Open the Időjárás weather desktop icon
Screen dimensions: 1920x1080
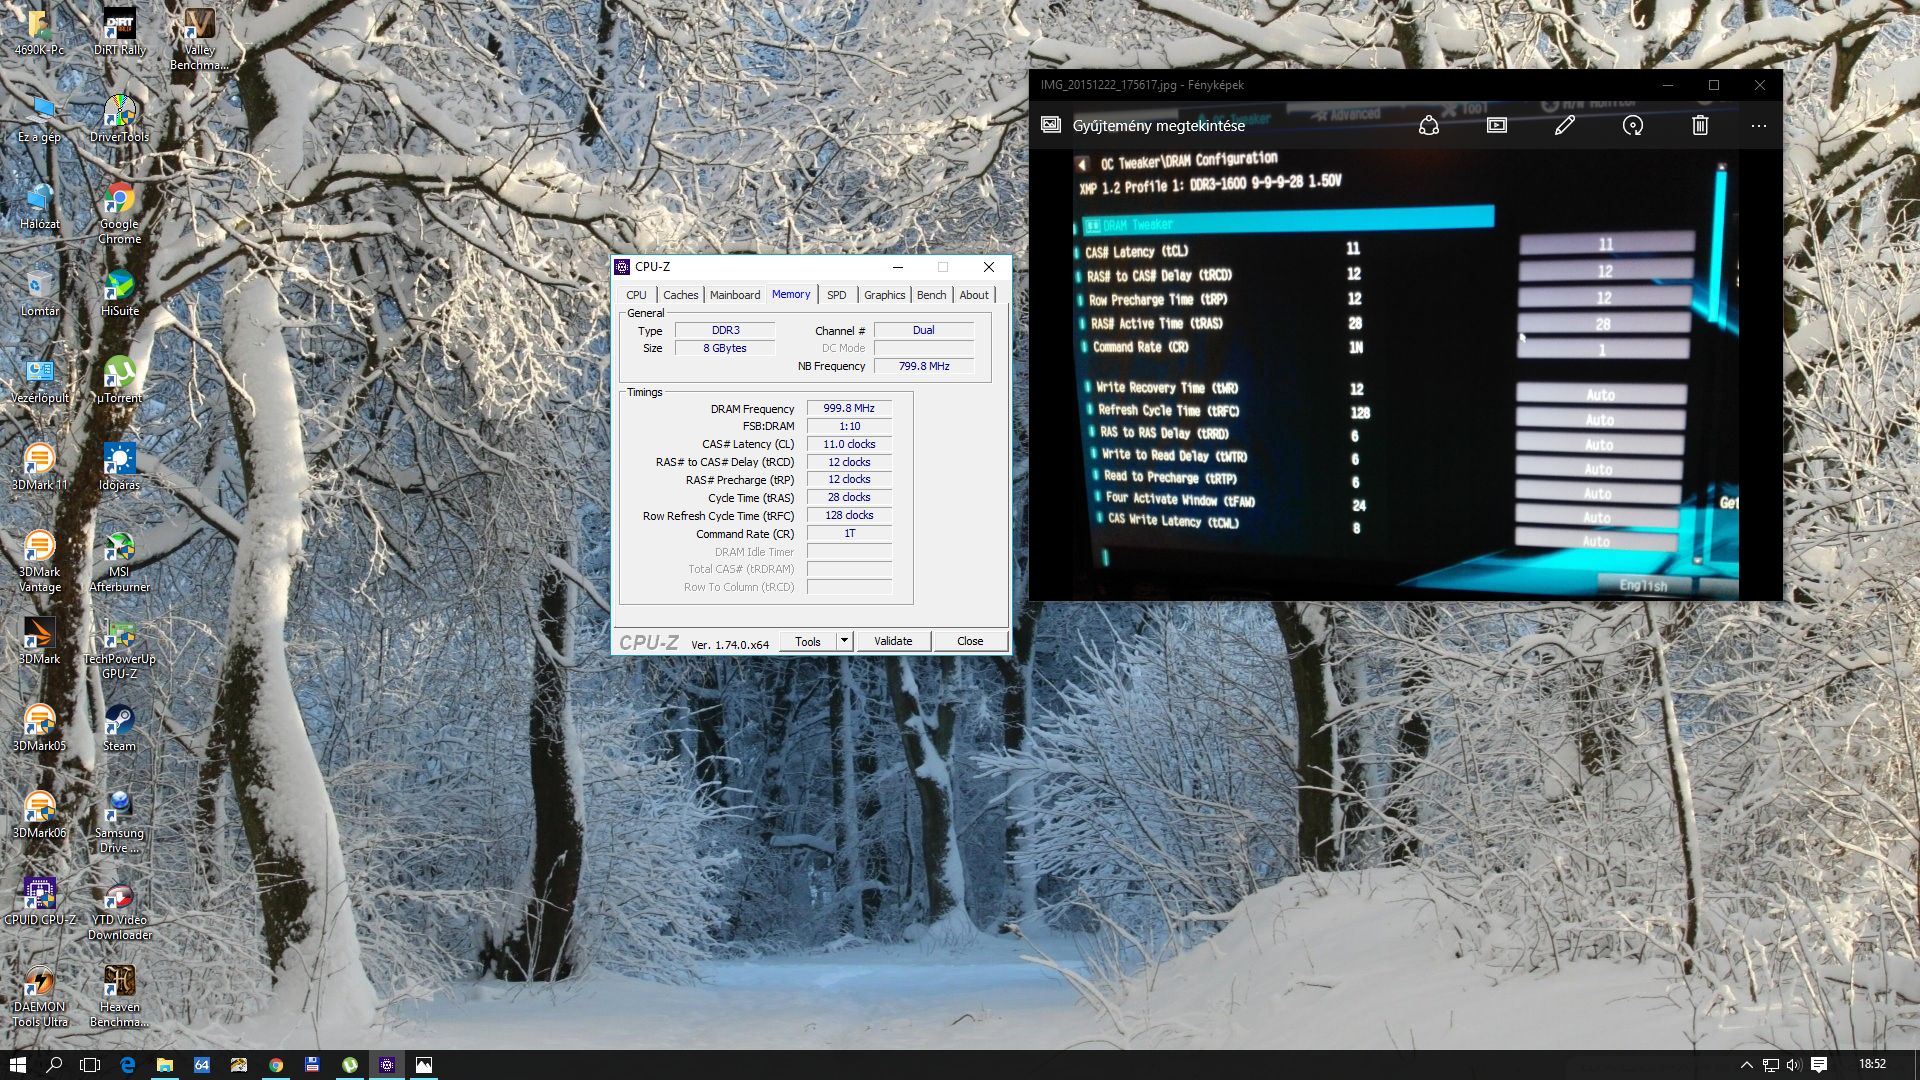[x=119, y=467]
